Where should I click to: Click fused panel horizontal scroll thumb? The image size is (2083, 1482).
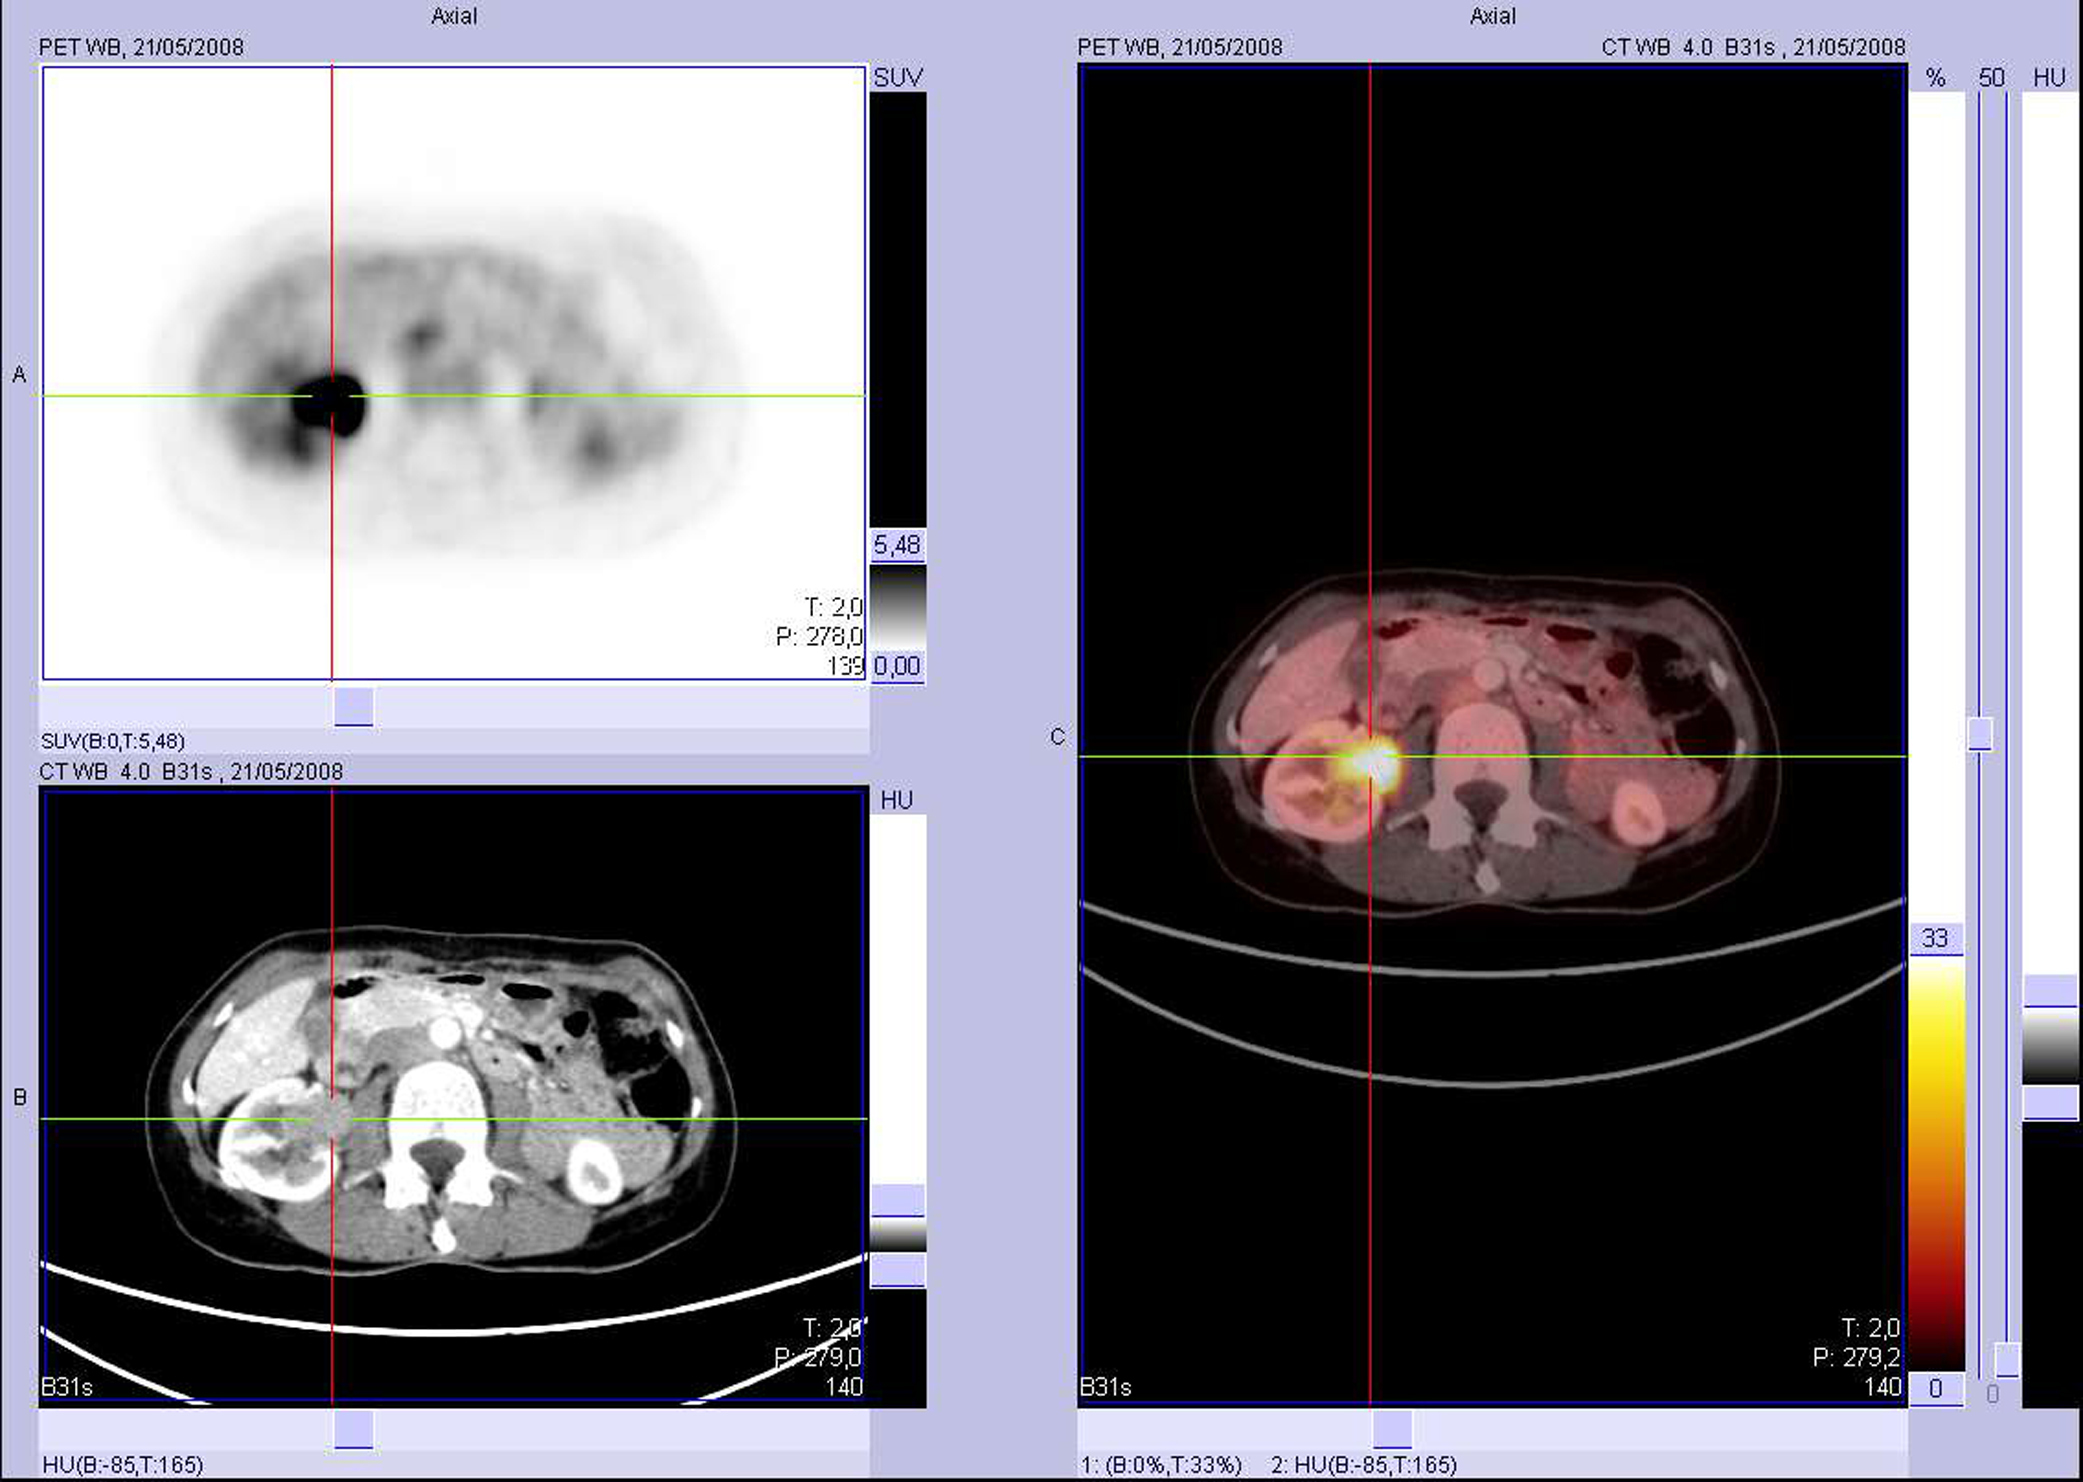(x=1392, y=1429)
